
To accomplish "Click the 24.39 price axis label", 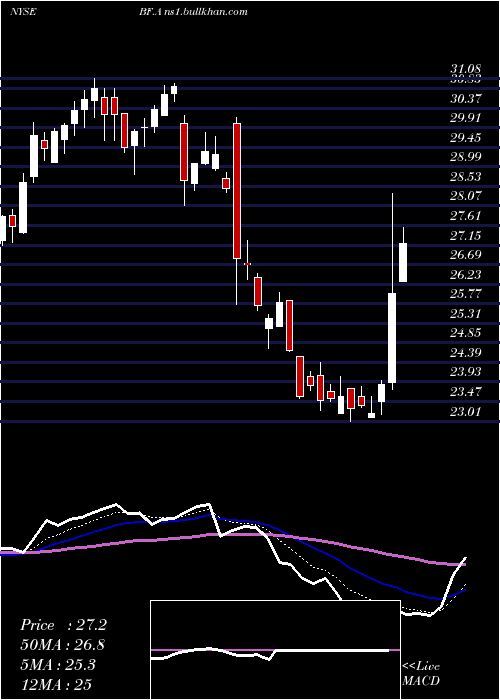I will [466, 352].
